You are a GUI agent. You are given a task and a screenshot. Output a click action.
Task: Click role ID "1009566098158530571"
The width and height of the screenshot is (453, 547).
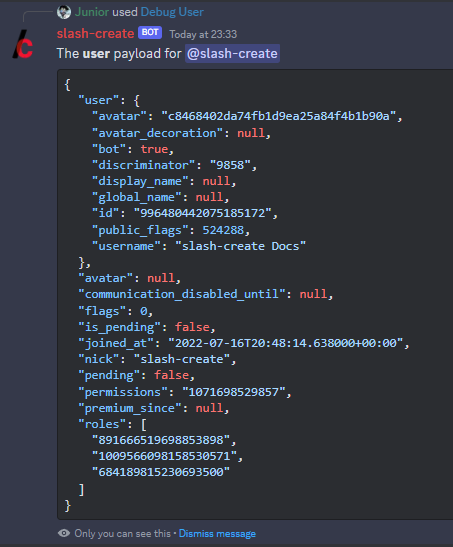click(164, 456)
